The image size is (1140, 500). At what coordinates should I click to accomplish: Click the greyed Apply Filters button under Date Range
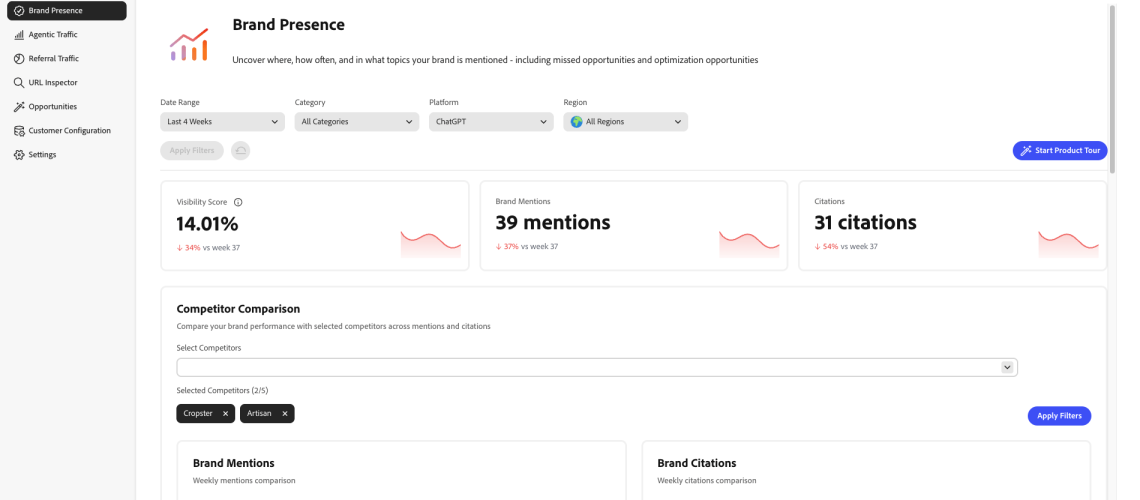pos(192,150)
